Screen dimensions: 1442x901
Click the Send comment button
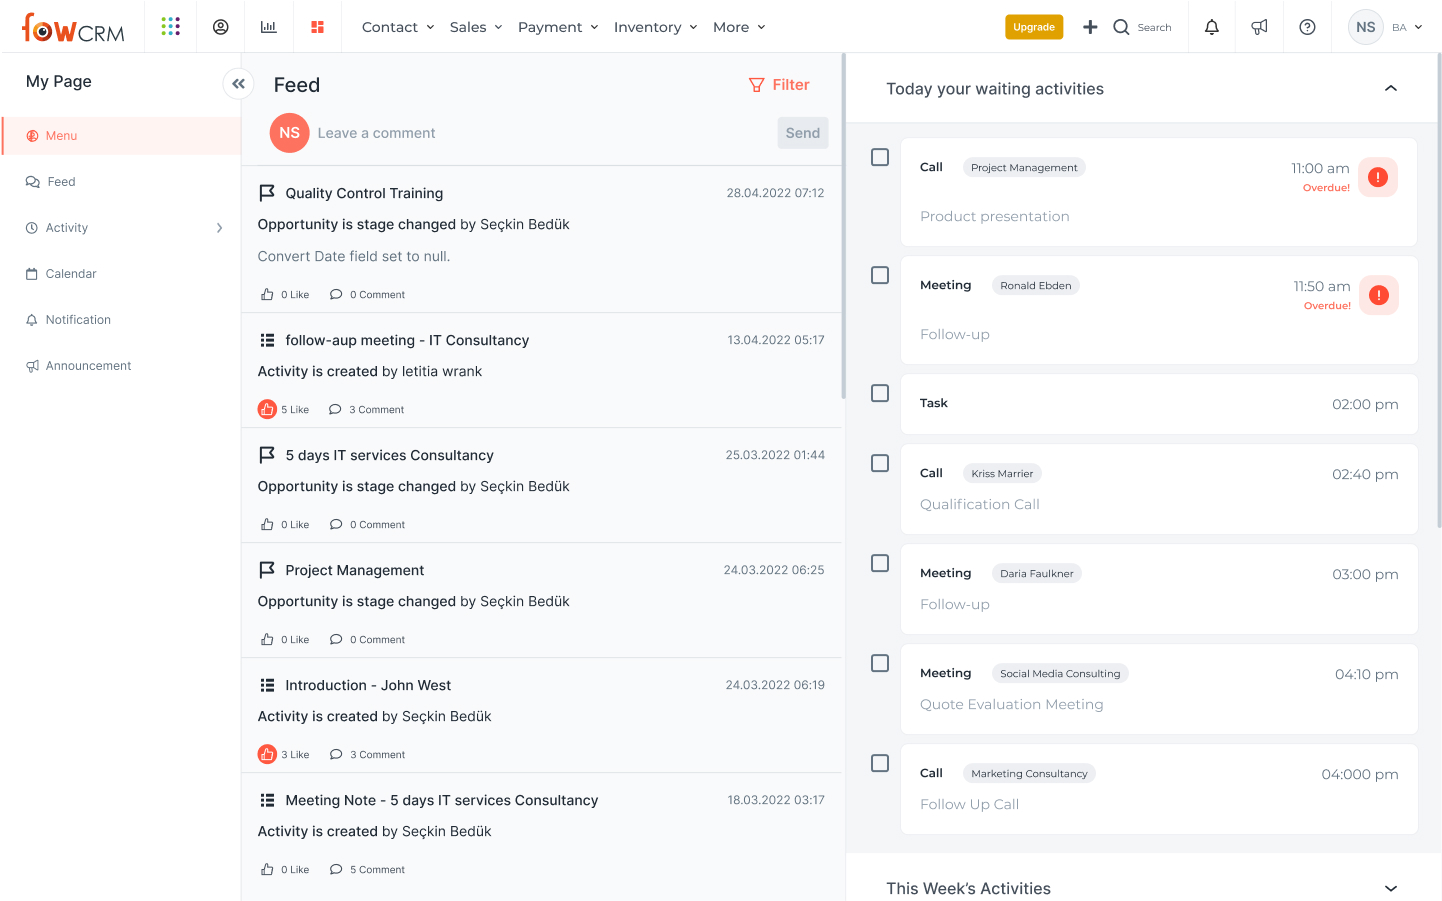tap(803, 133)
